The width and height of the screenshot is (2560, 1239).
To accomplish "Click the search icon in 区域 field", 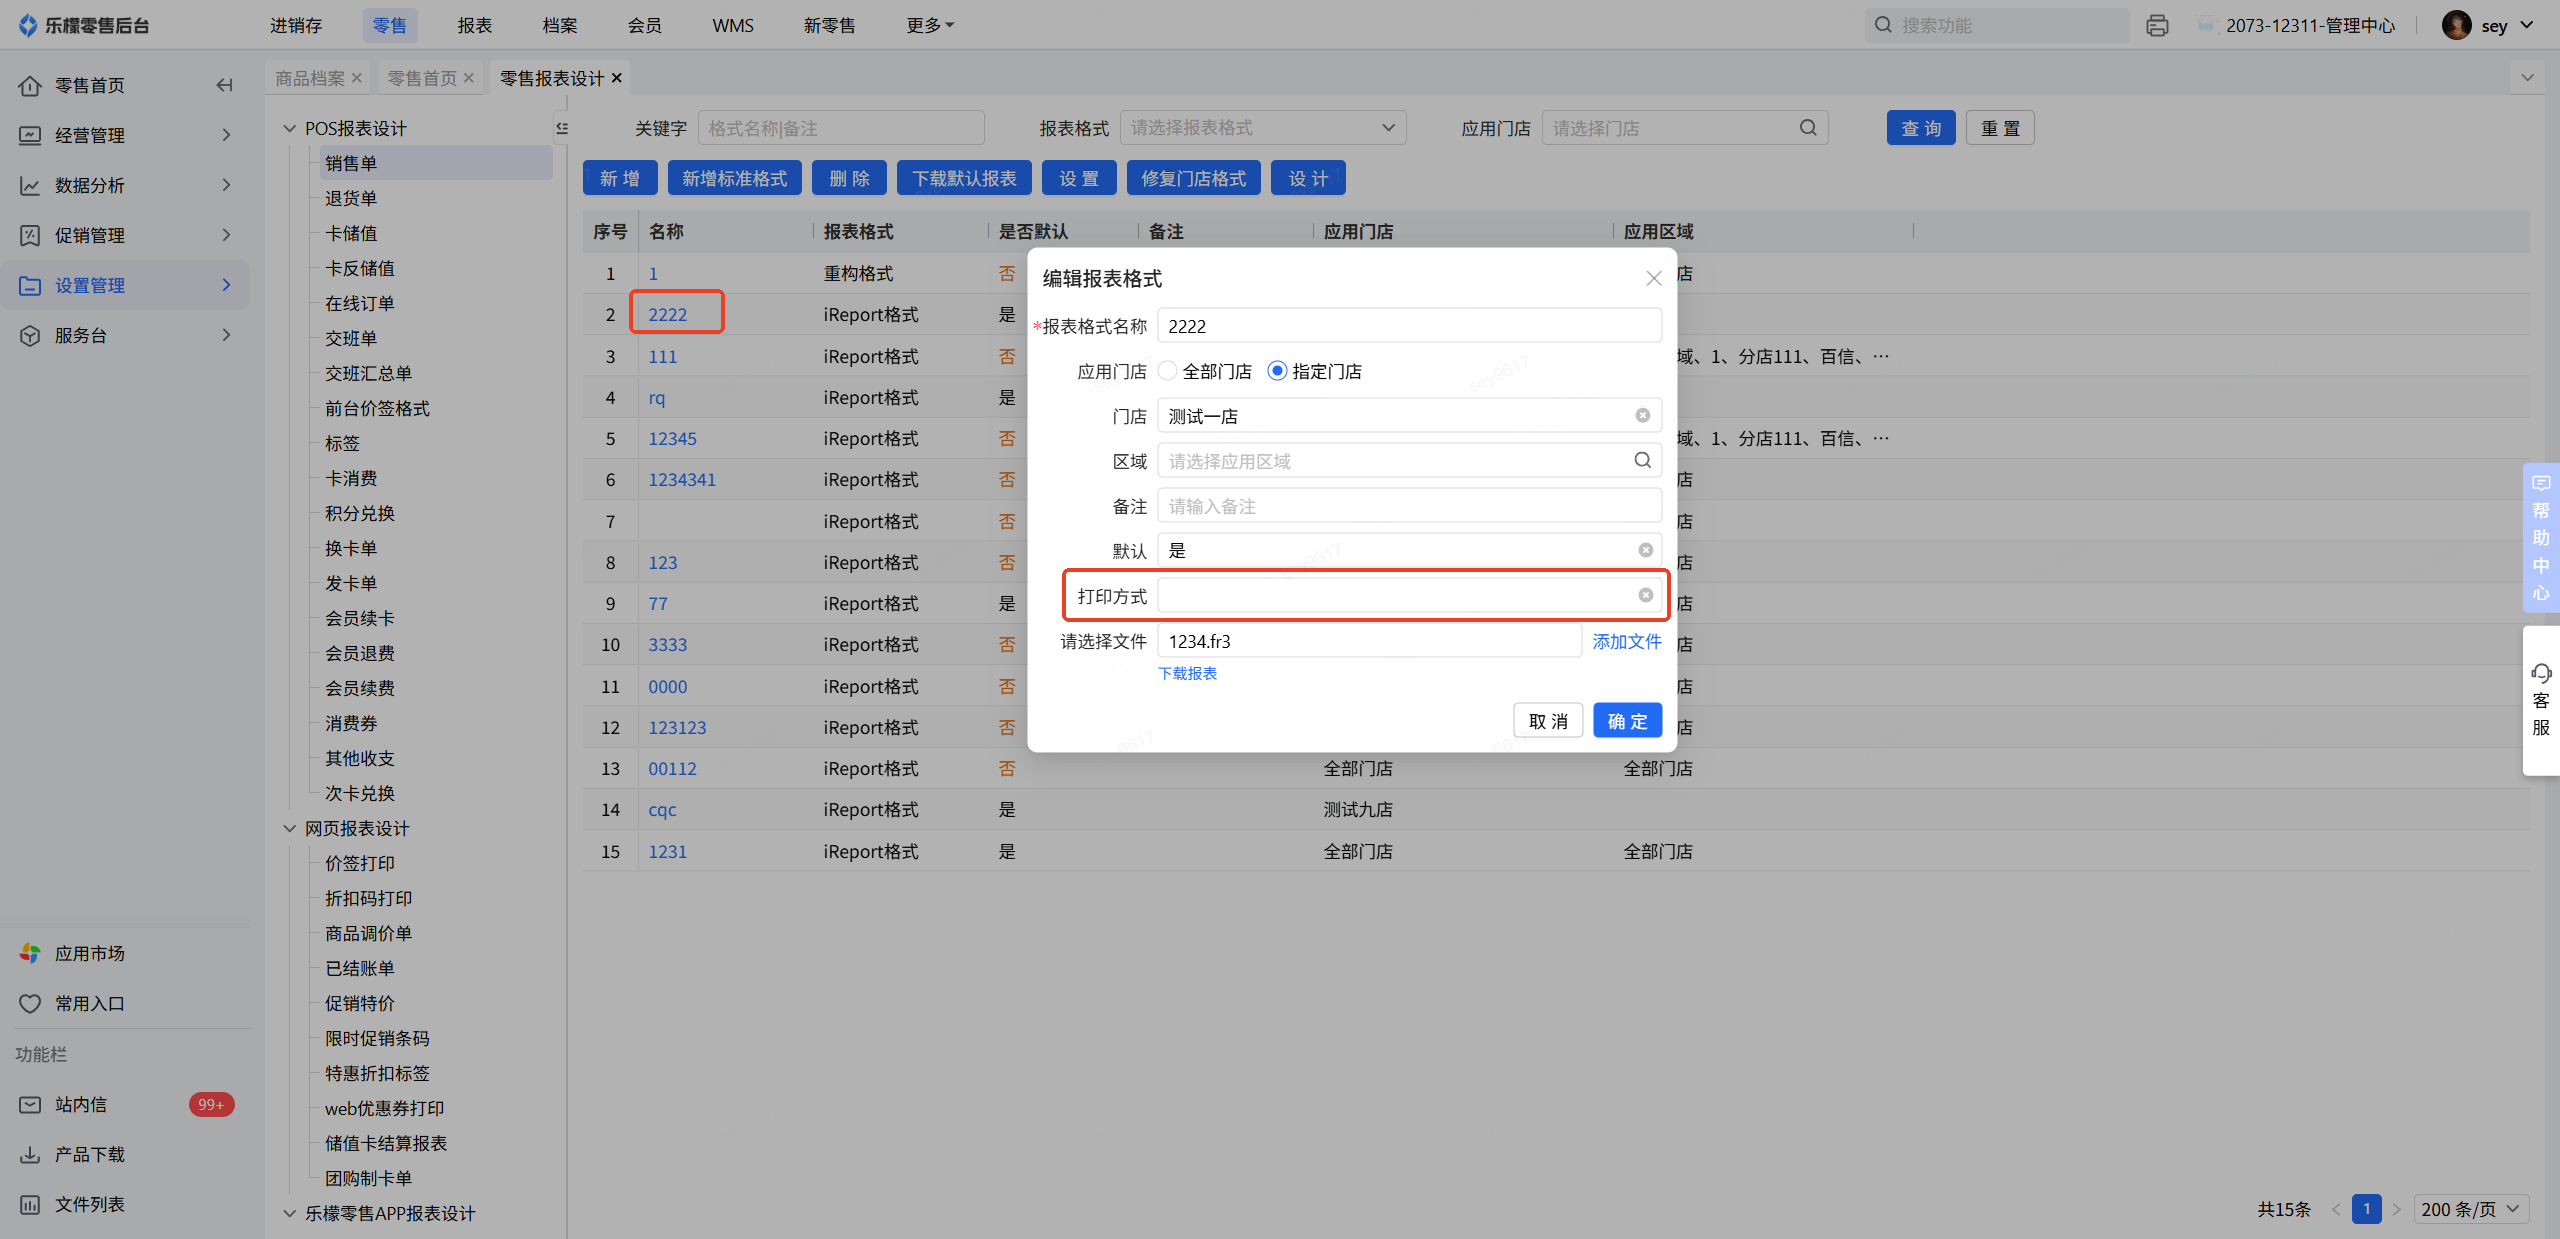I will pyautogui.click(x=1642, y=460).
